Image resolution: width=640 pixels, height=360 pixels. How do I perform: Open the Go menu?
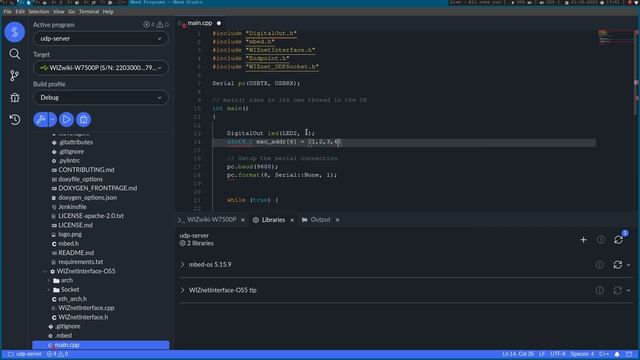tap(71, 12)
